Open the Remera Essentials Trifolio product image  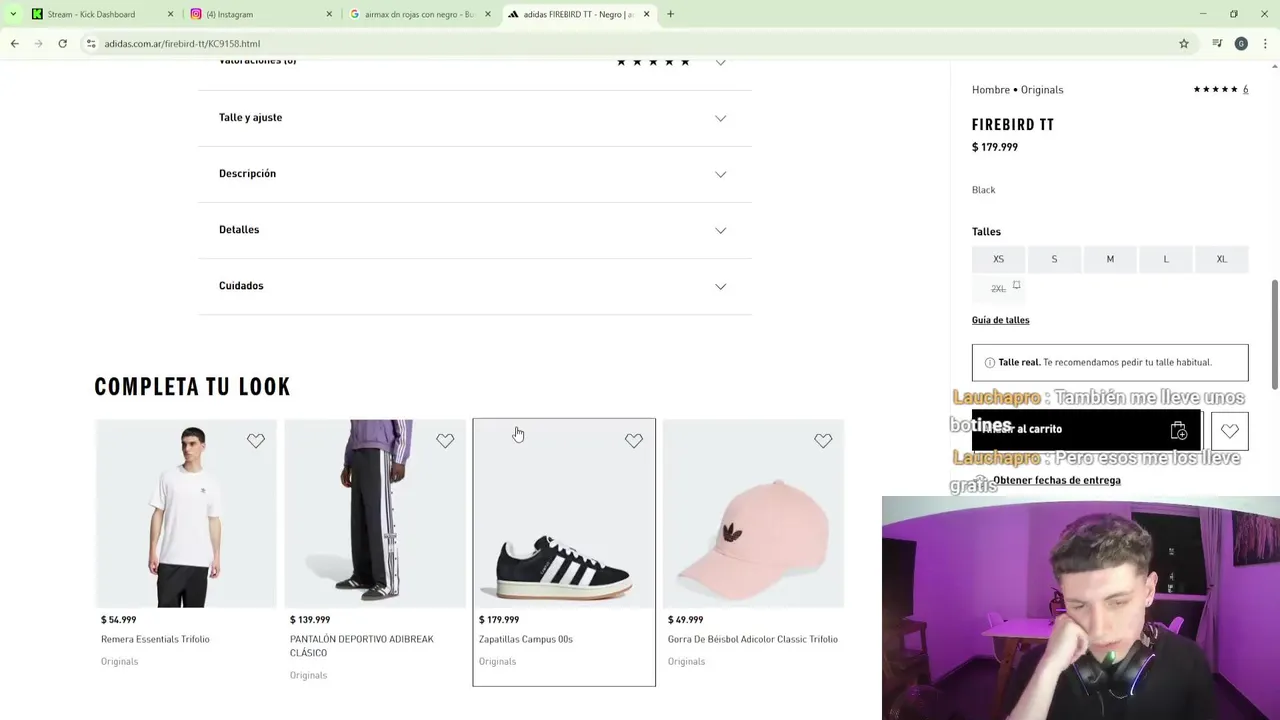click(x=186, y=514)
